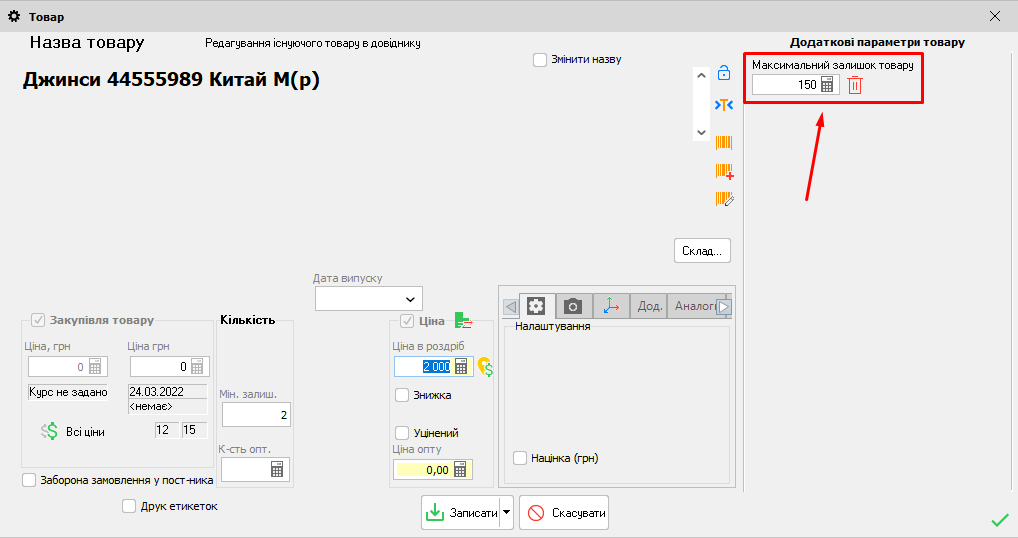Enable the 'Змінити назву' checkbox
Image resolution: width=1018 pixels, height=538 pixels.
pyautogui.click(x=540, y=59)
